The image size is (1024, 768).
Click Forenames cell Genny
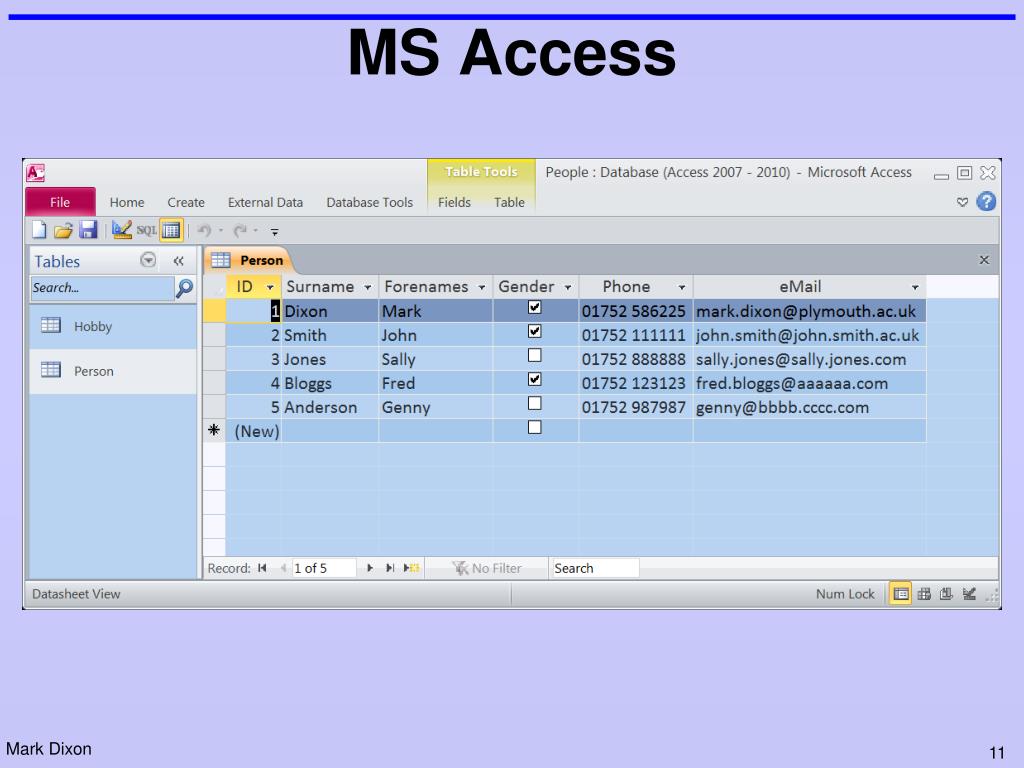coord(436,408)
